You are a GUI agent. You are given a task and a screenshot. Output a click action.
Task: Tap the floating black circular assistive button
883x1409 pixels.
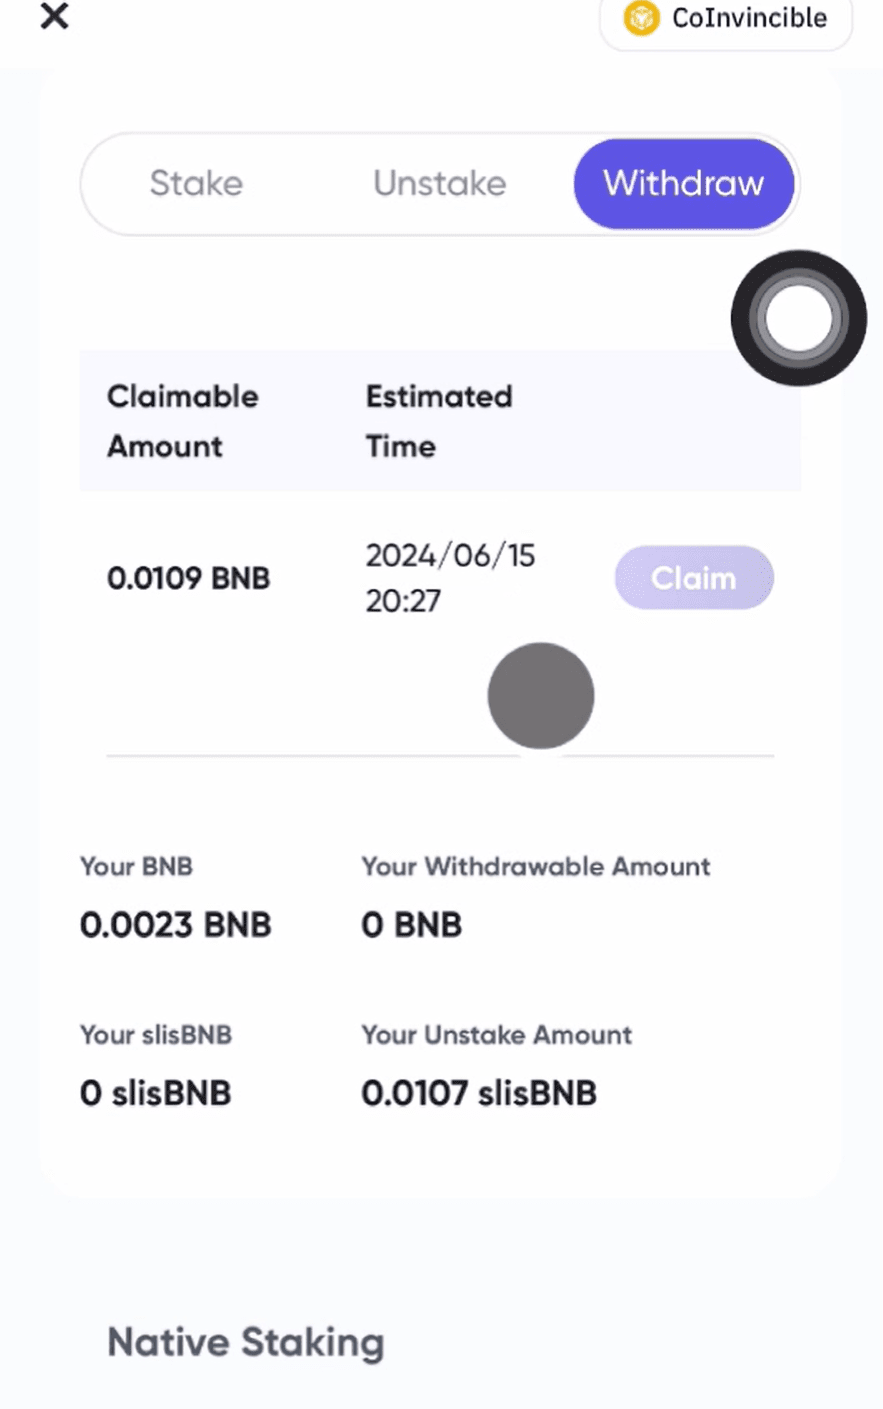point(797,319)
